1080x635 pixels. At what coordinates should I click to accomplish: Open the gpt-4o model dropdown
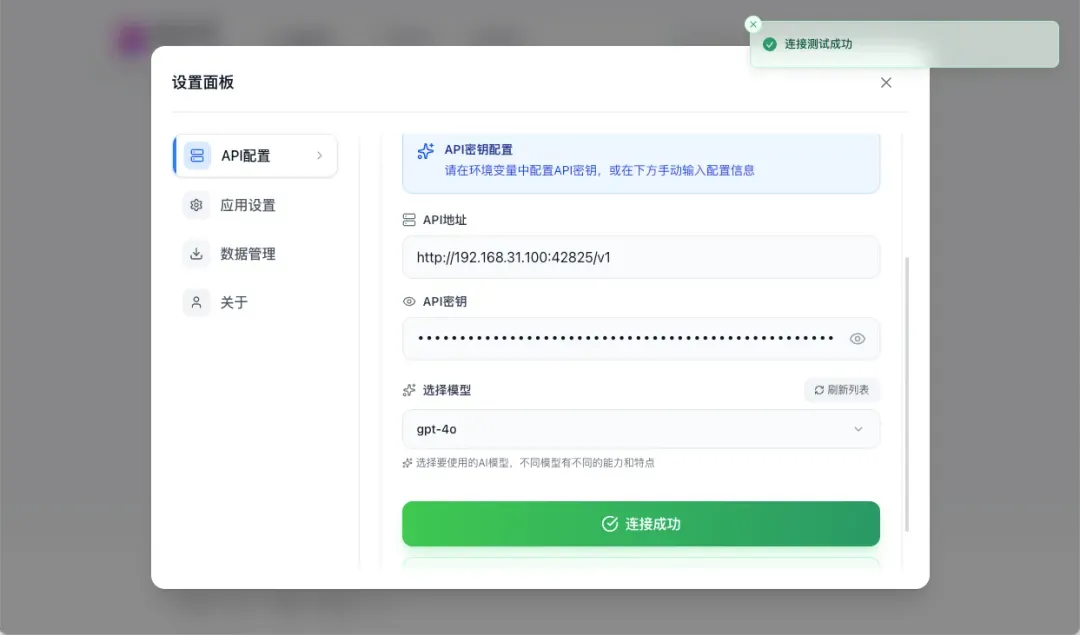640,429
